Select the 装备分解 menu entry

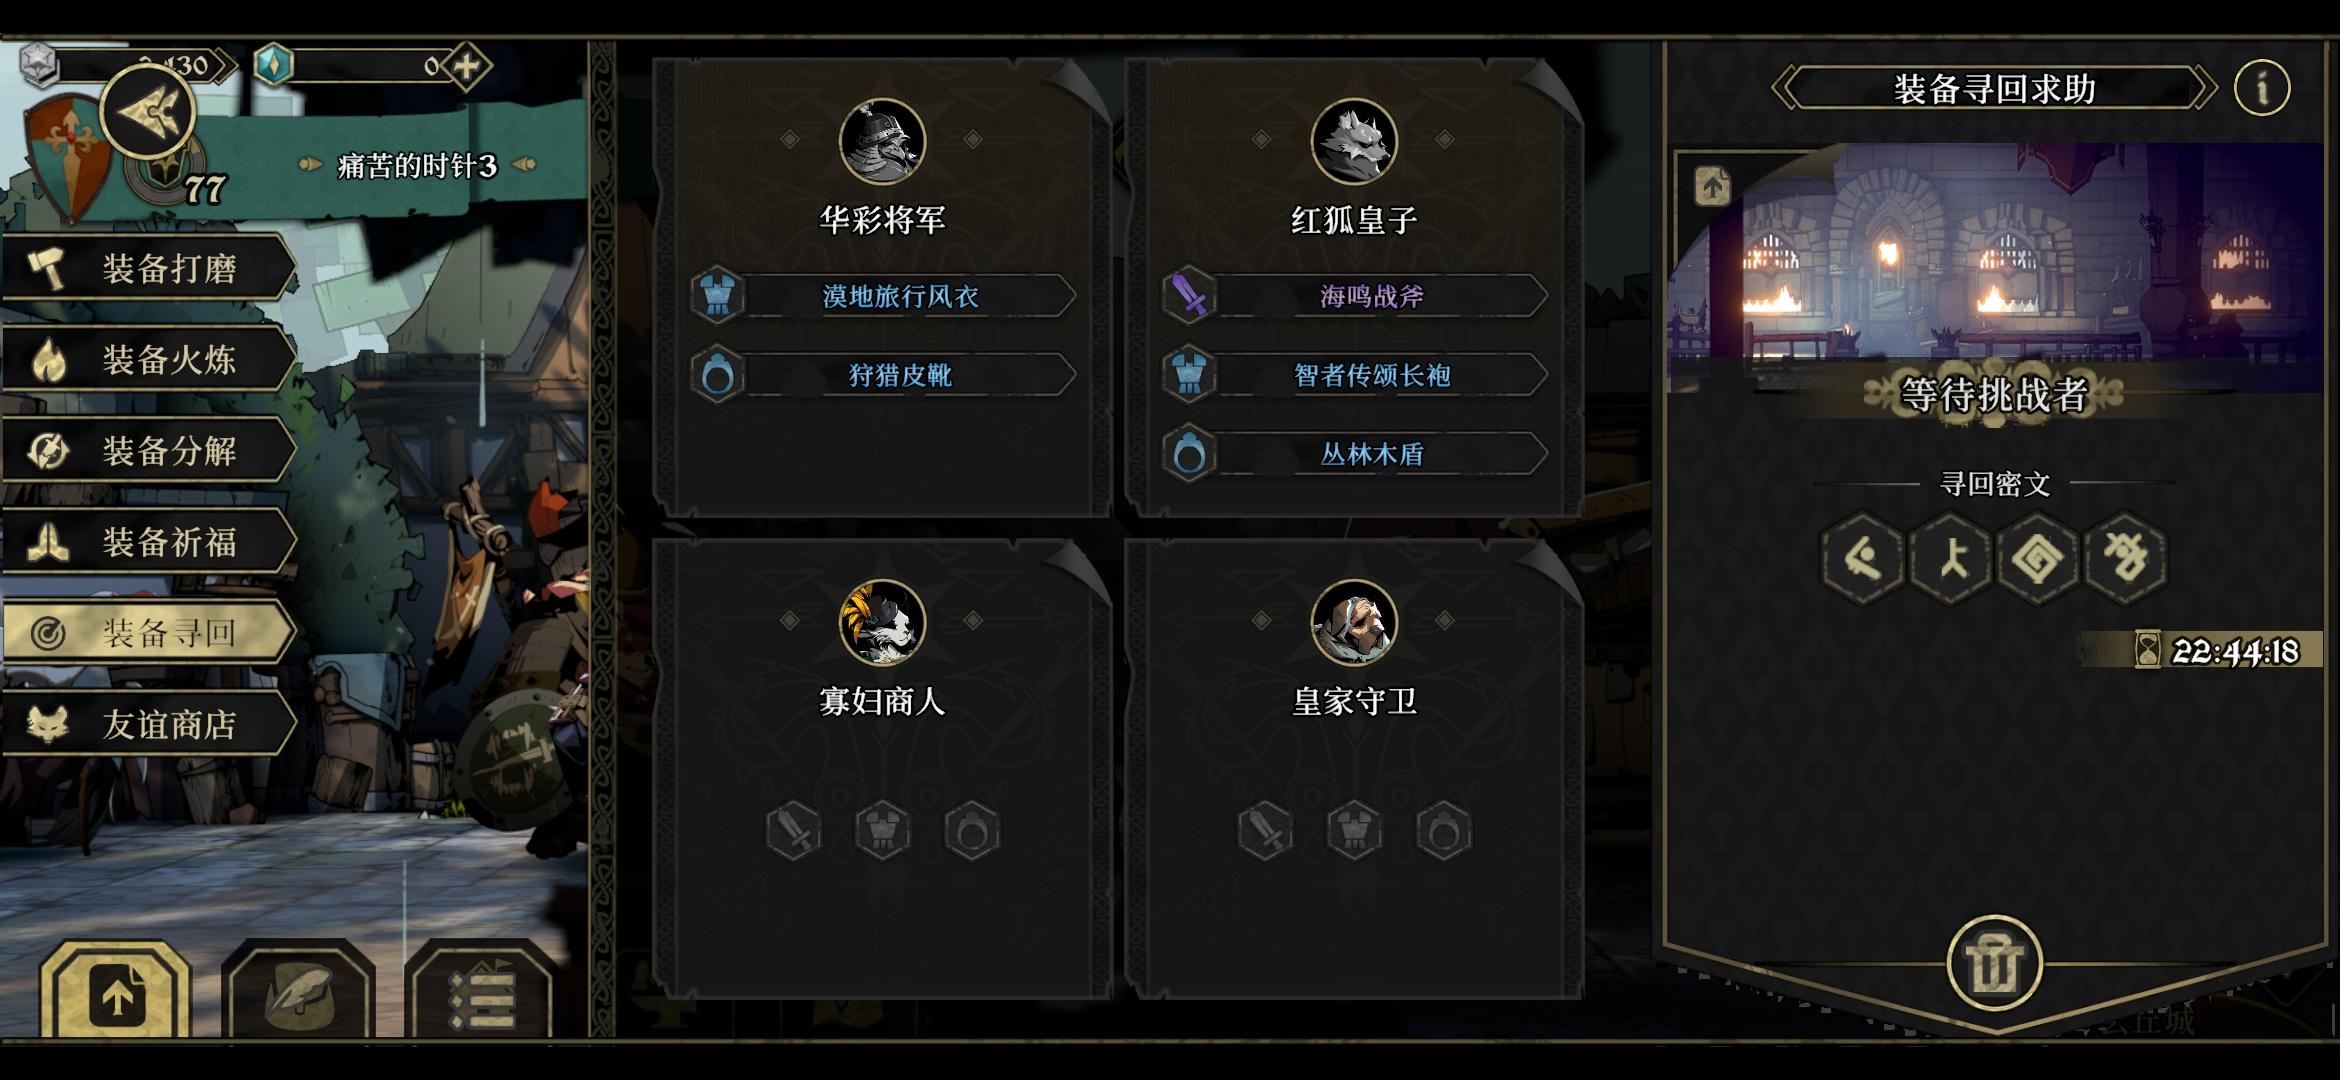tap(148, 450)
